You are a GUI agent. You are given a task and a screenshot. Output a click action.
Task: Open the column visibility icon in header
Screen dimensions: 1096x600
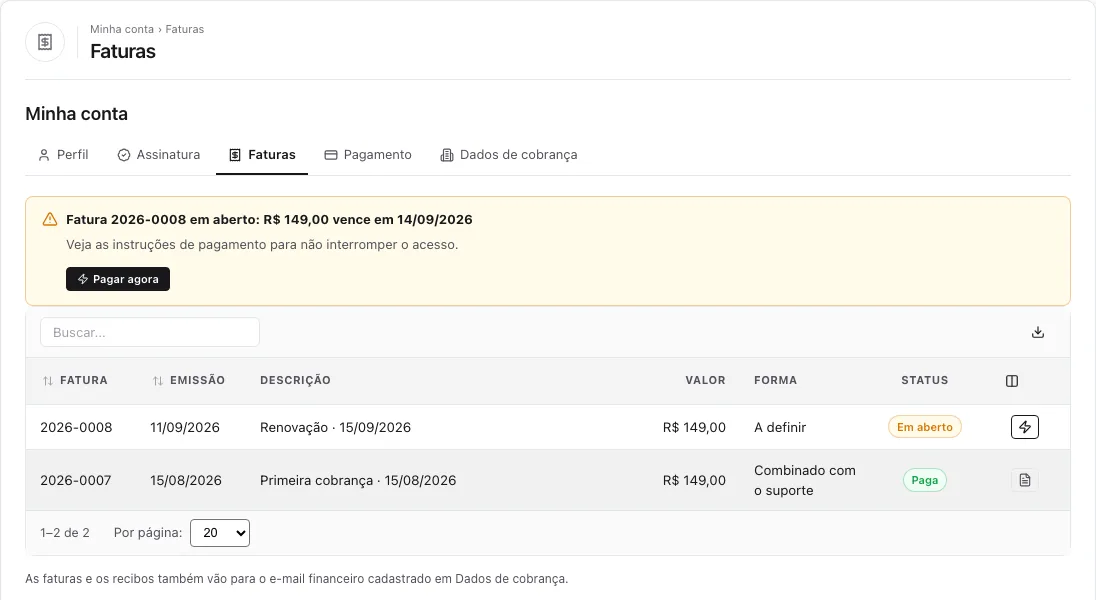(1011, 380)
